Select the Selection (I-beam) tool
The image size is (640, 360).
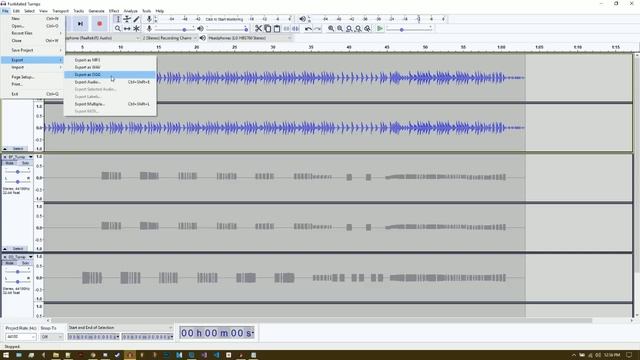[x=118, y=19]
